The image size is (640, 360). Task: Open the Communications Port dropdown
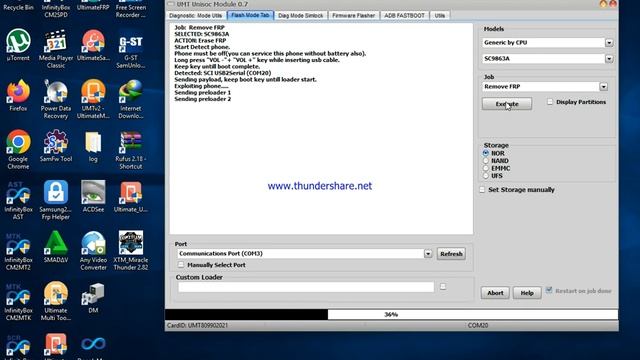[428, 254]
